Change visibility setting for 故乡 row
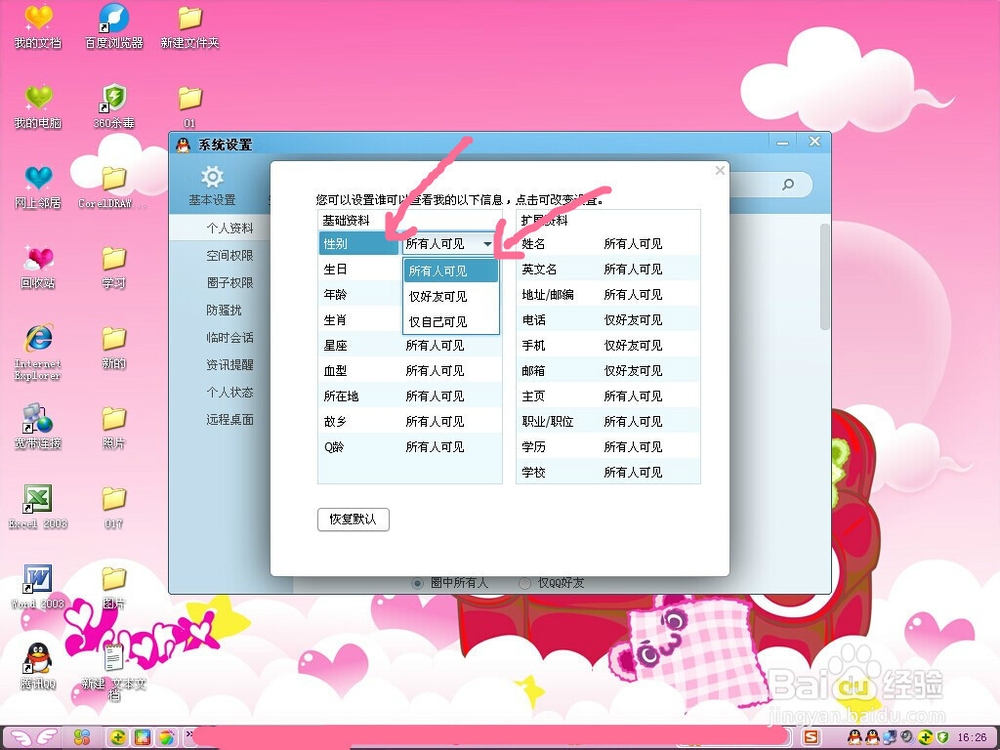Image resolution: width=1000 pixels, height=750 pixels. tap(435, 422)
